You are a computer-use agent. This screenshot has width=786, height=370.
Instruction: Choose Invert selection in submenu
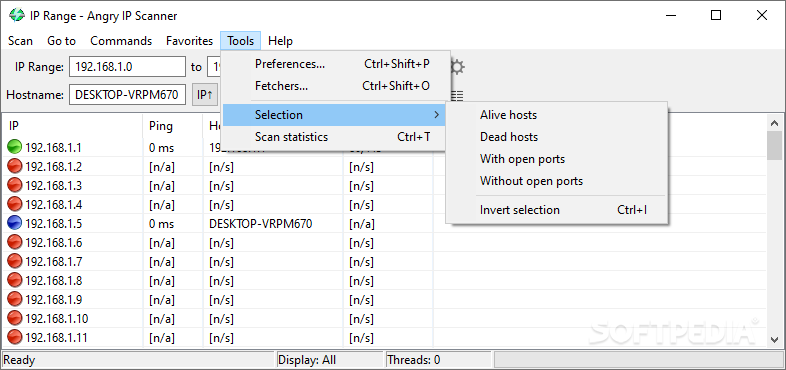coord(556,210)
